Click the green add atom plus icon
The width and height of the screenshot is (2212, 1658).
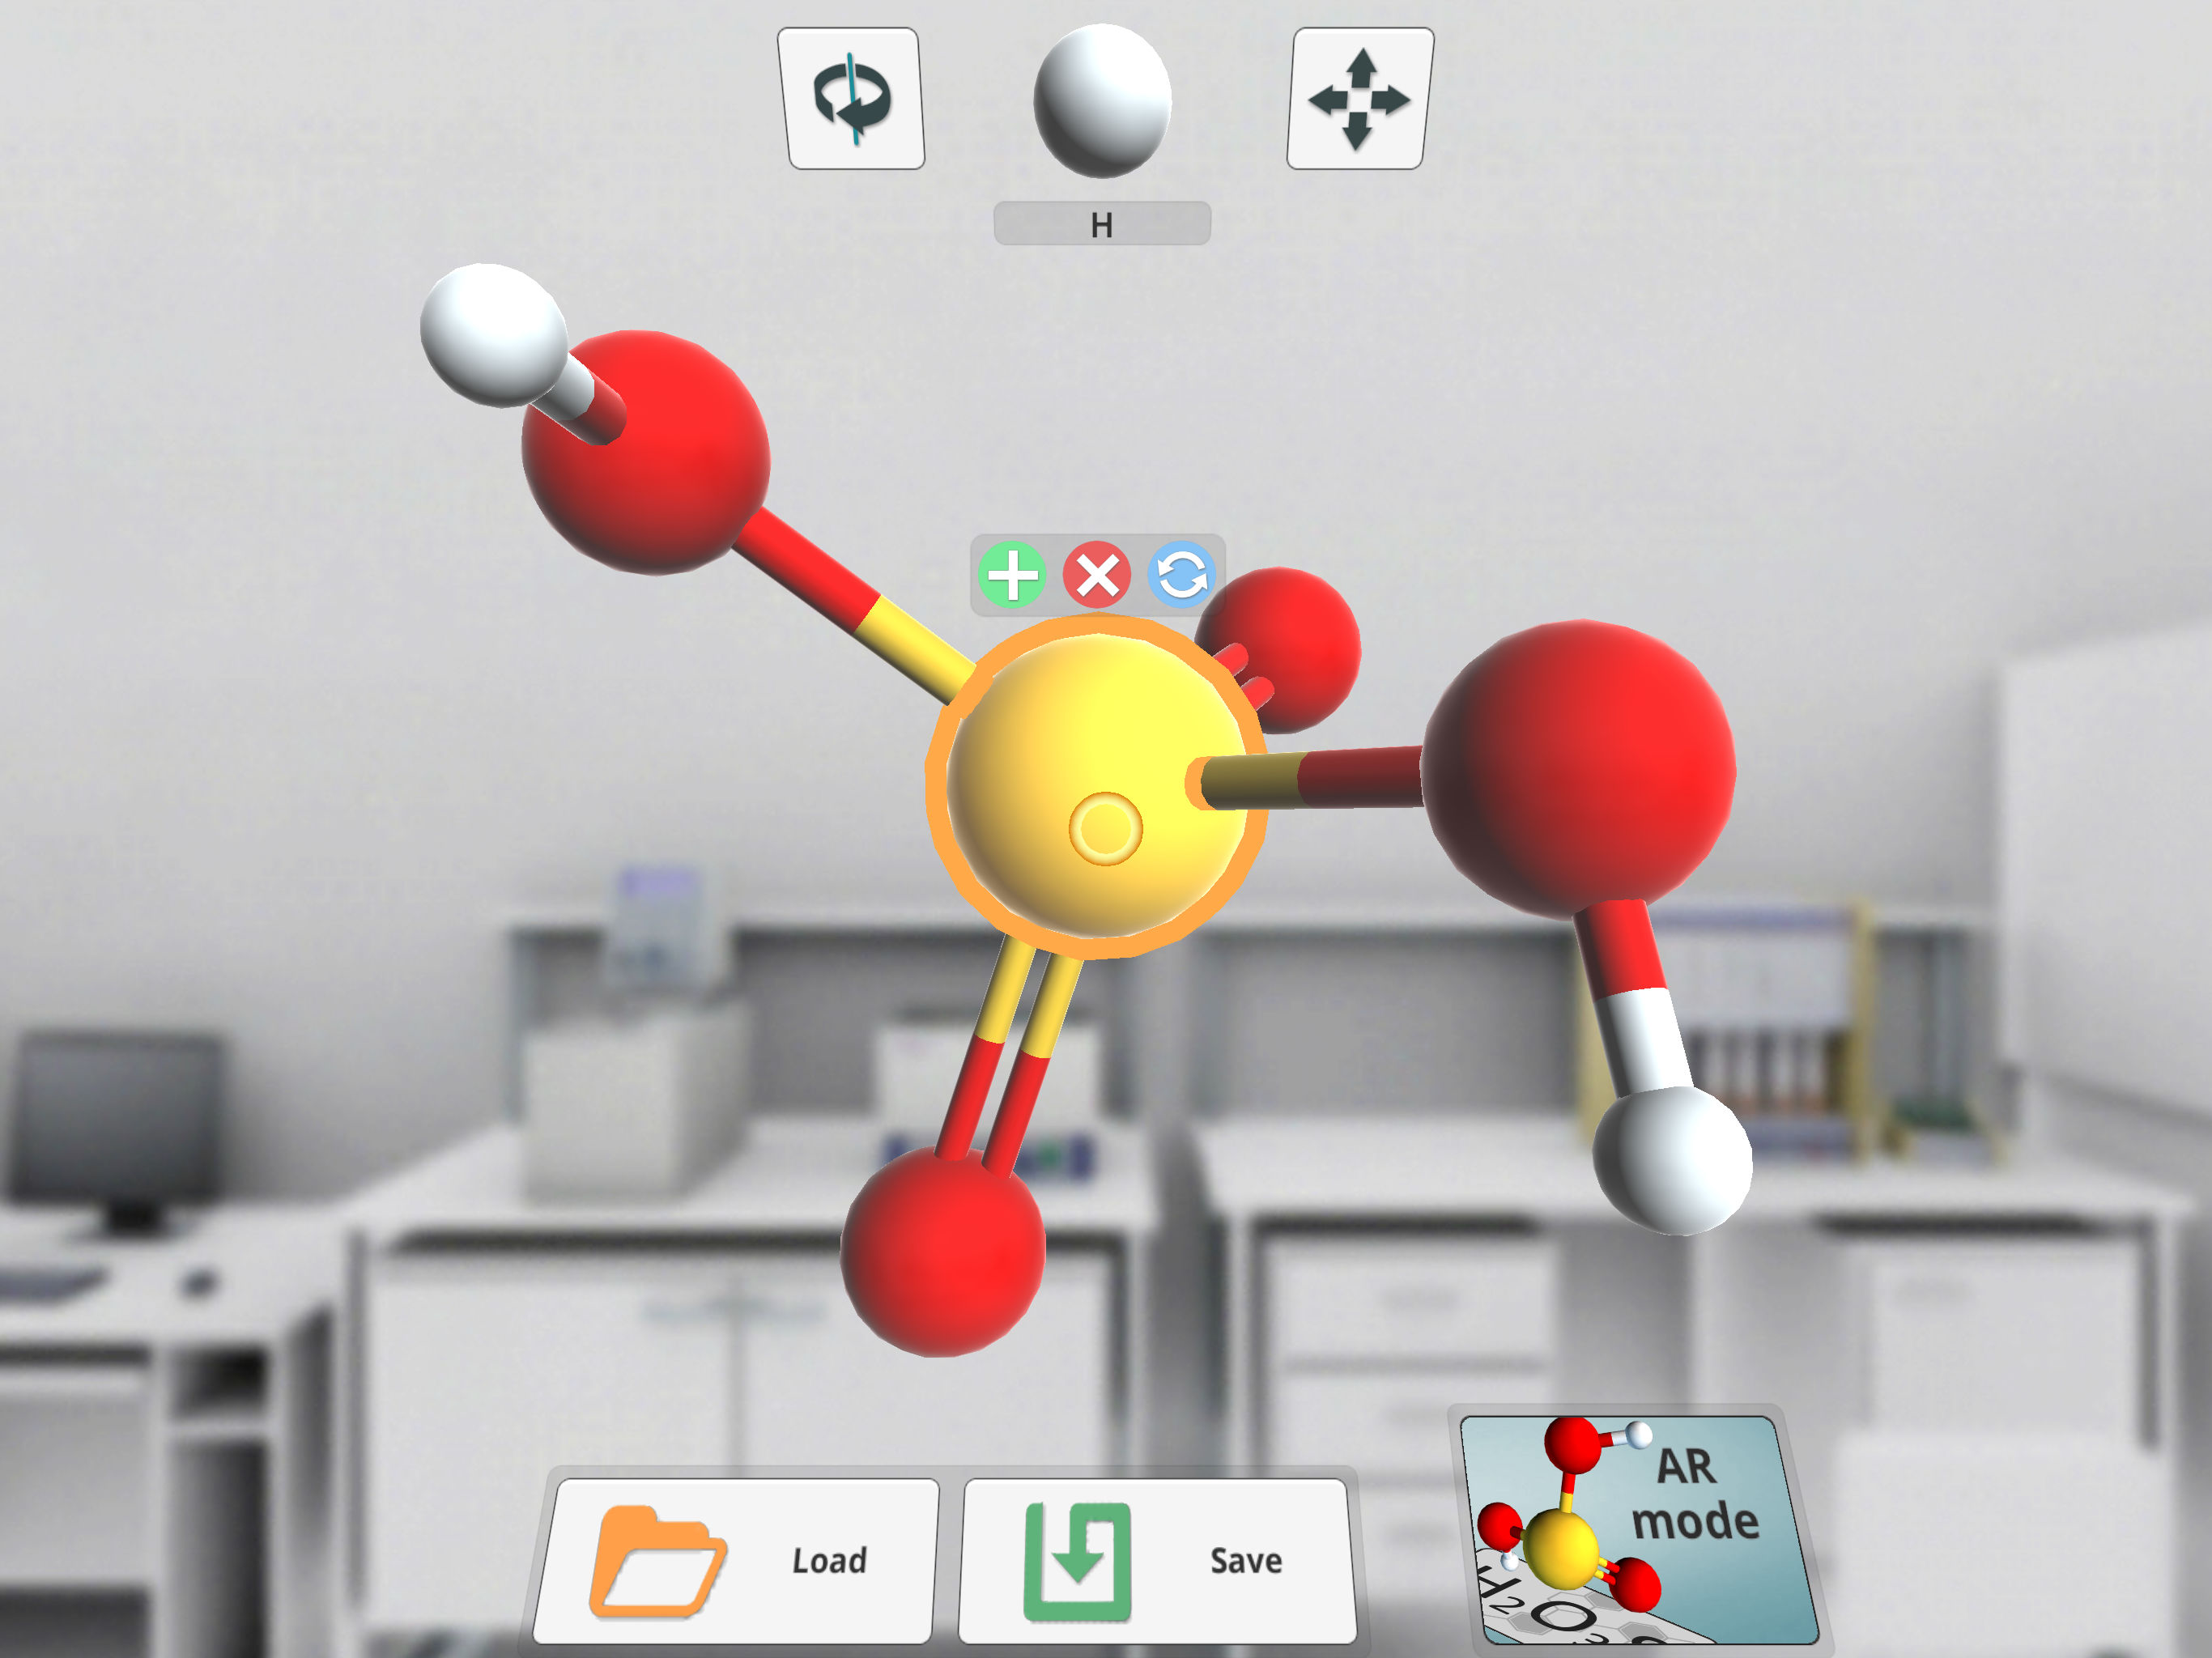coord(1012,575)
